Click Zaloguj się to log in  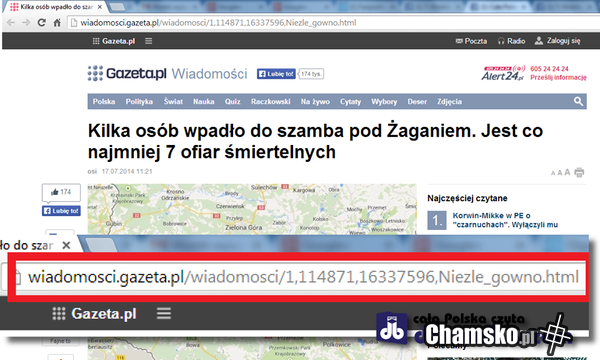pos(558,41)
